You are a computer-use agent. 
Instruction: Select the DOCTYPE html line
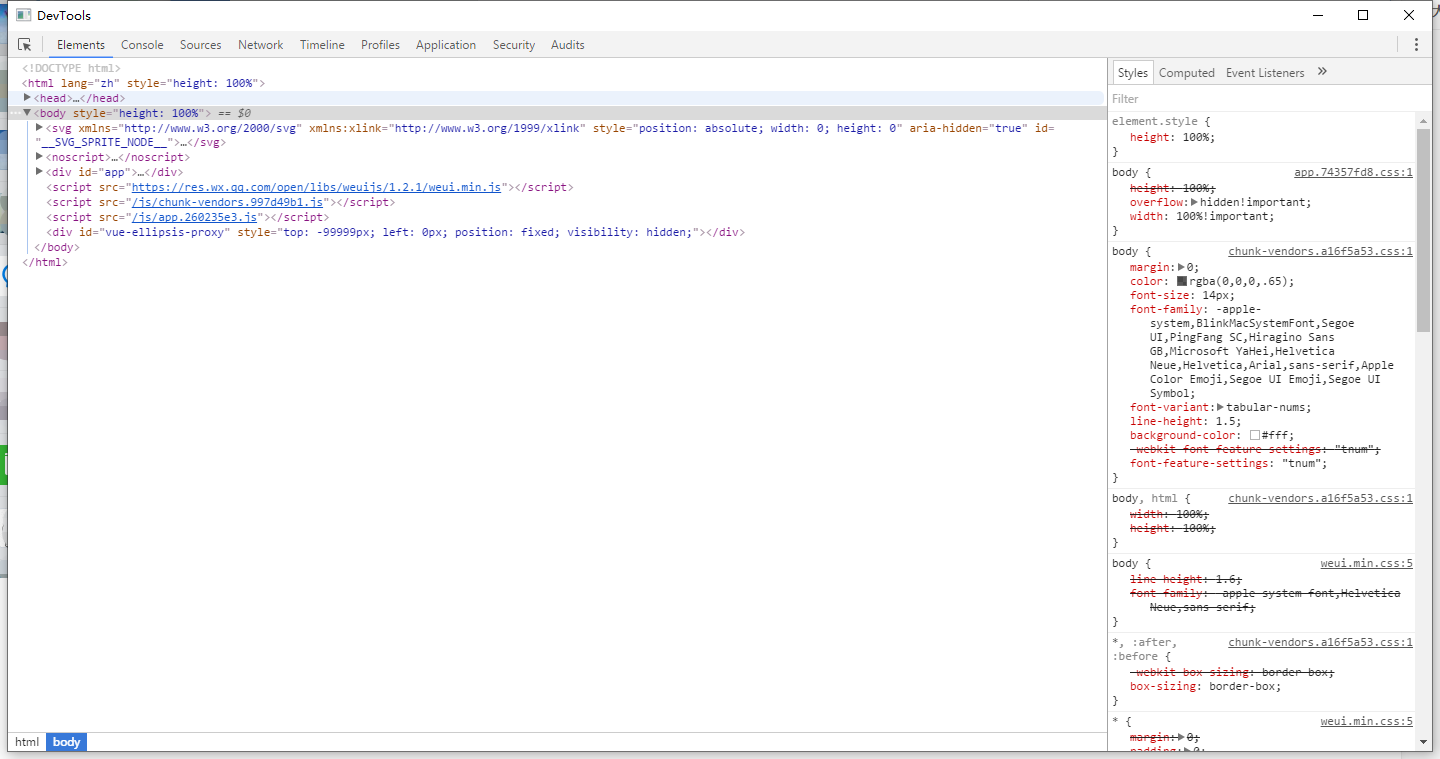pos(71,68)
